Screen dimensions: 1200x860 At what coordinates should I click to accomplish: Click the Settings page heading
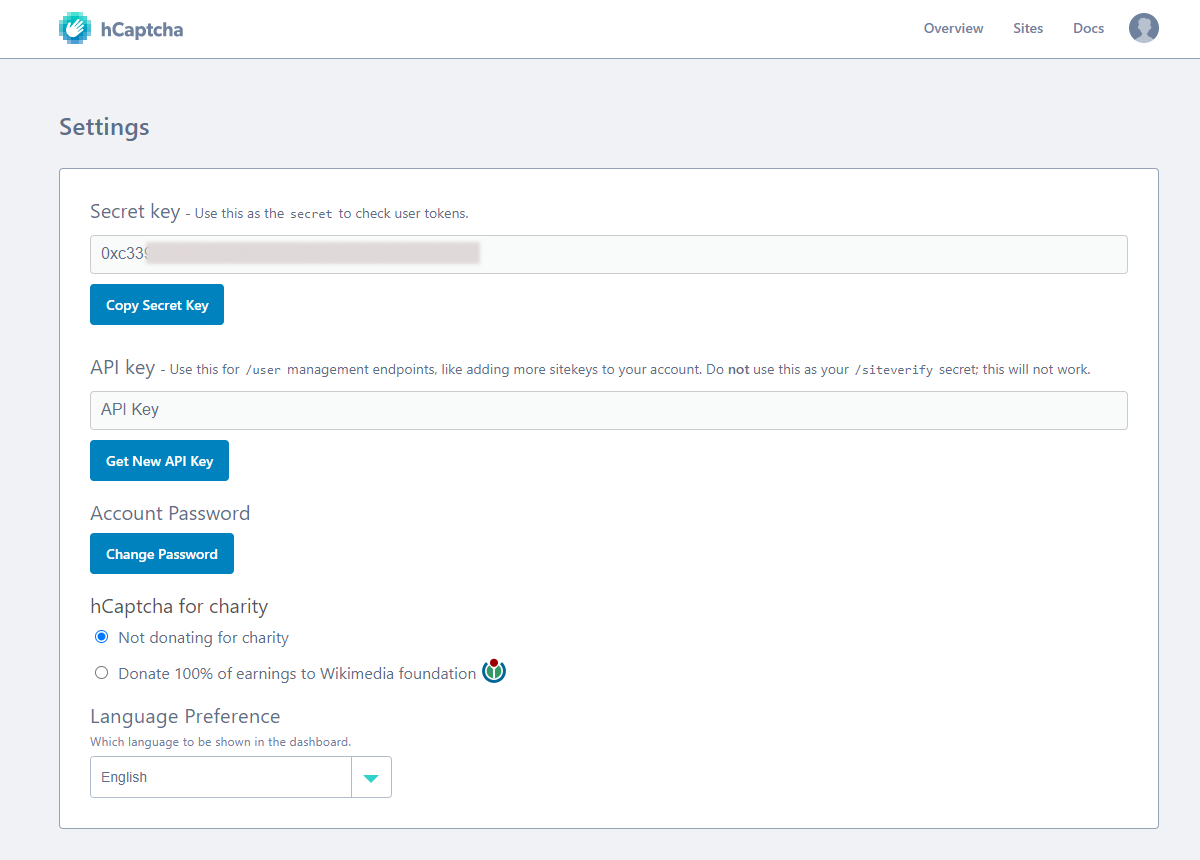(x=104, y=127)
